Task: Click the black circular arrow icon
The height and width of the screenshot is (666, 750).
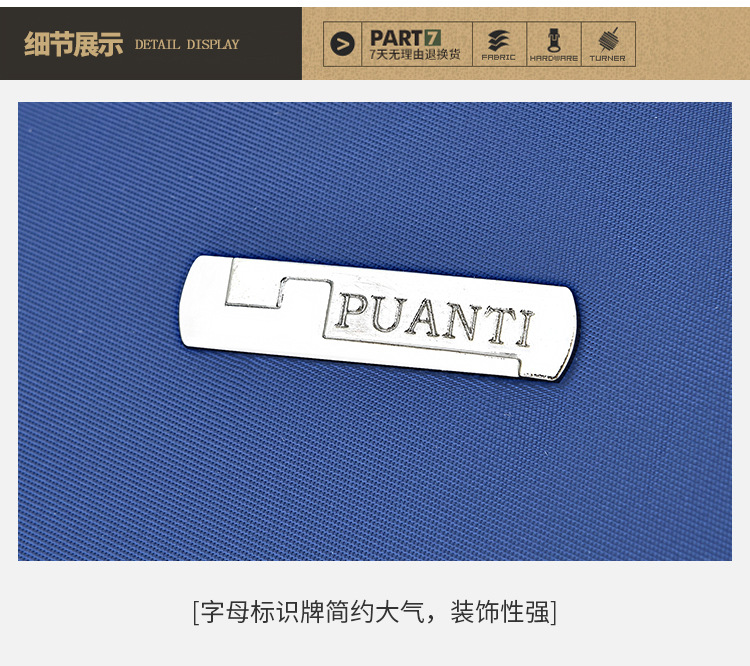Action: point(342,44)
